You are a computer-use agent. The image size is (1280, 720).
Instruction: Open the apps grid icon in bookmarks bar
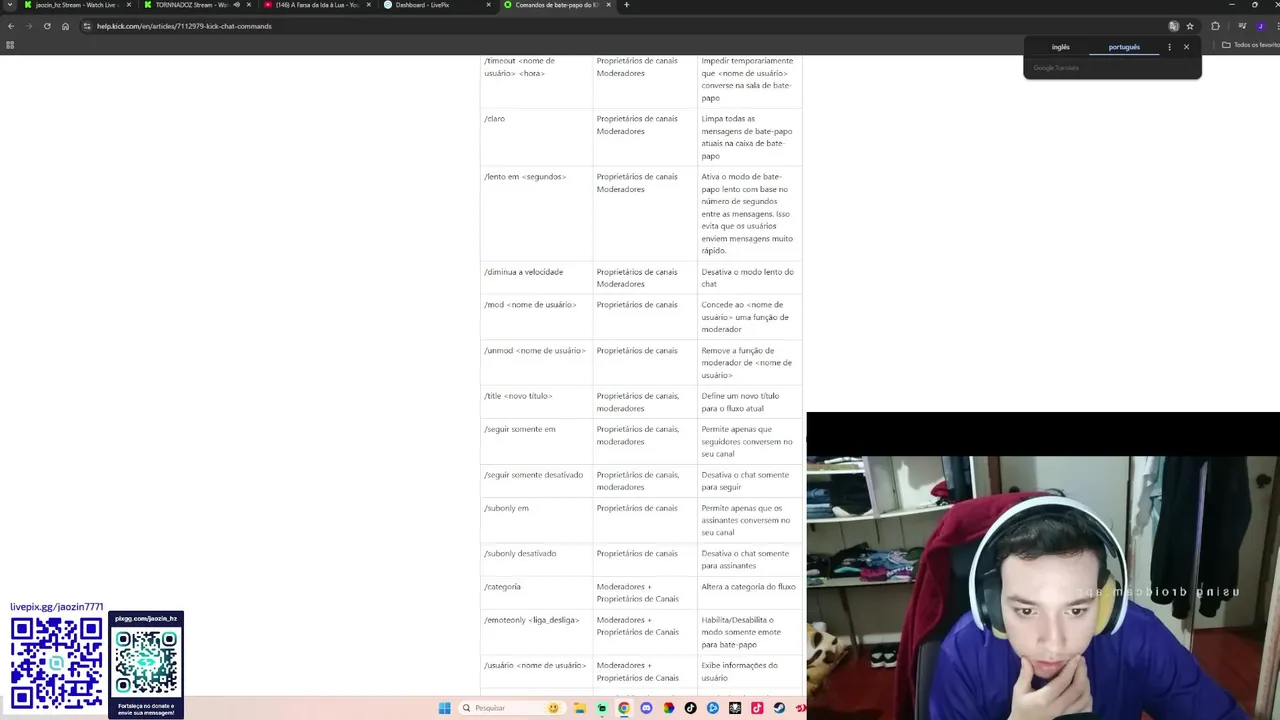[x=10, y=45]
